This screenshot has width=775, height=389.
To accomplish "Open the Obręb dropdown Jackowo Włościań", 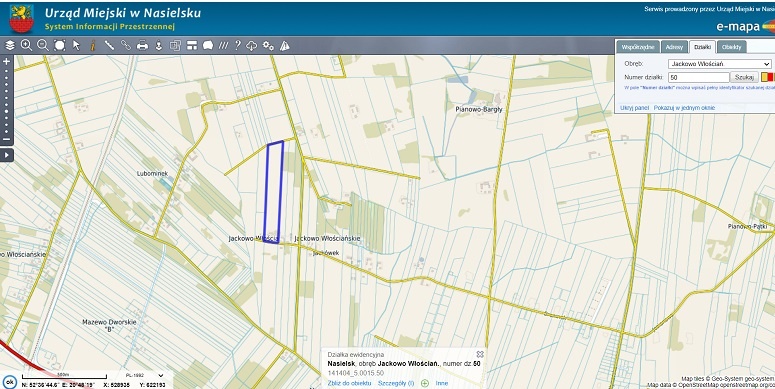I will point(719,64).
